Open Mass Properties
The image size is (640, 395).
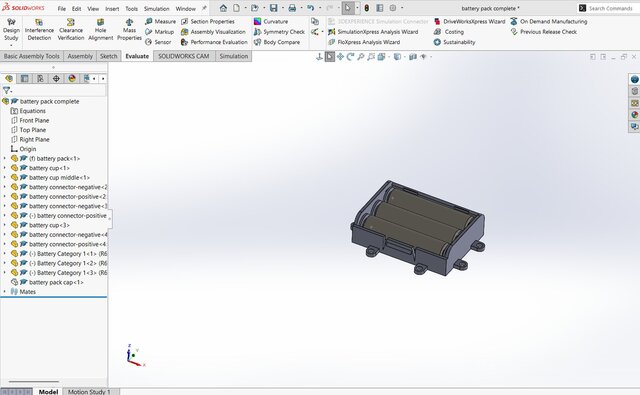(x=129, y=29)
